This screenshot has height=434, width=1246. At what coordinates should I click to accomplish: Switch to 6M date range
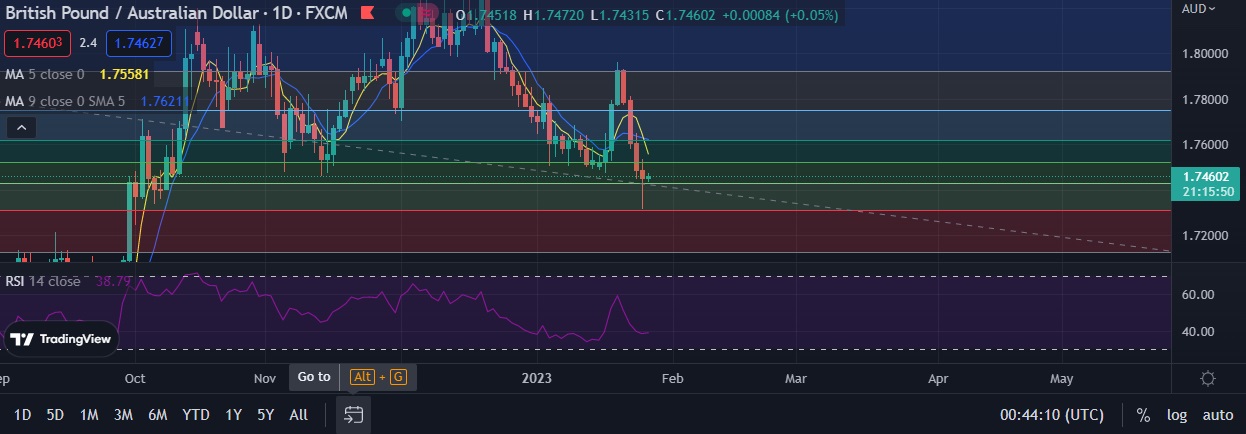coord(157,414)
